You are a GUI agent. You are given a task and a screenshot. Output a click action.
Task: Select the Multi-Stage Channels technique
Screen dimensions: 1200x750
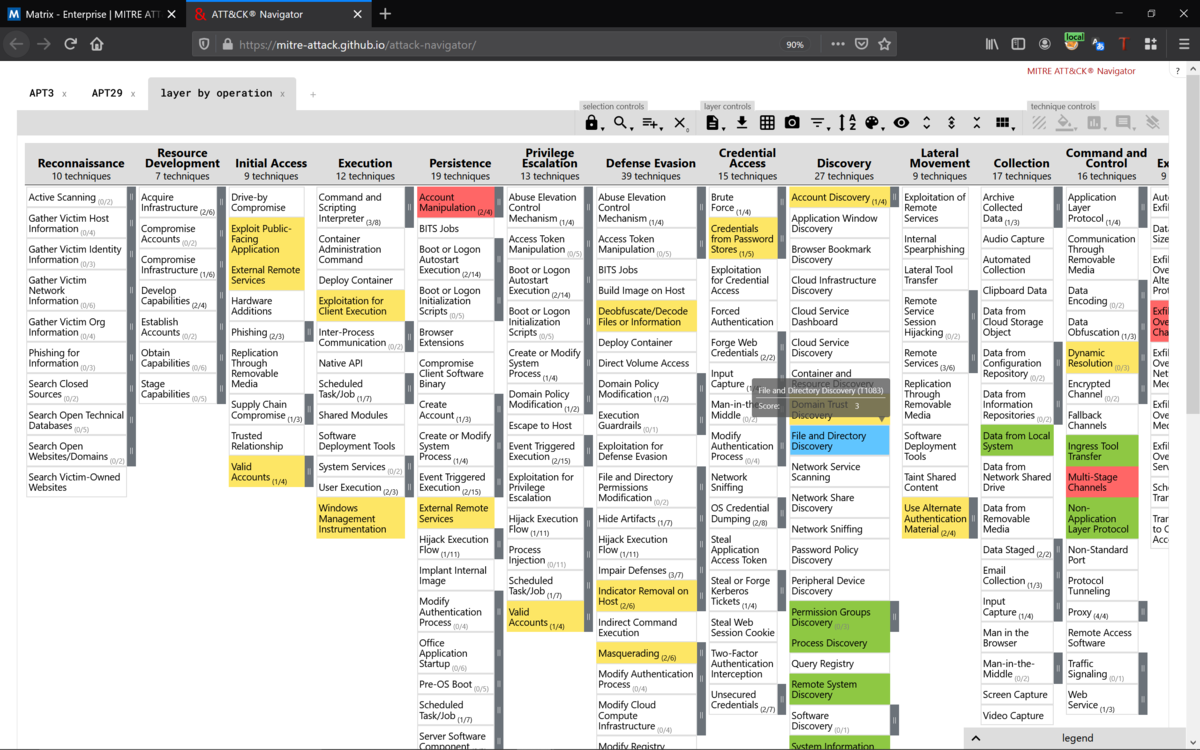[1101, 482]
